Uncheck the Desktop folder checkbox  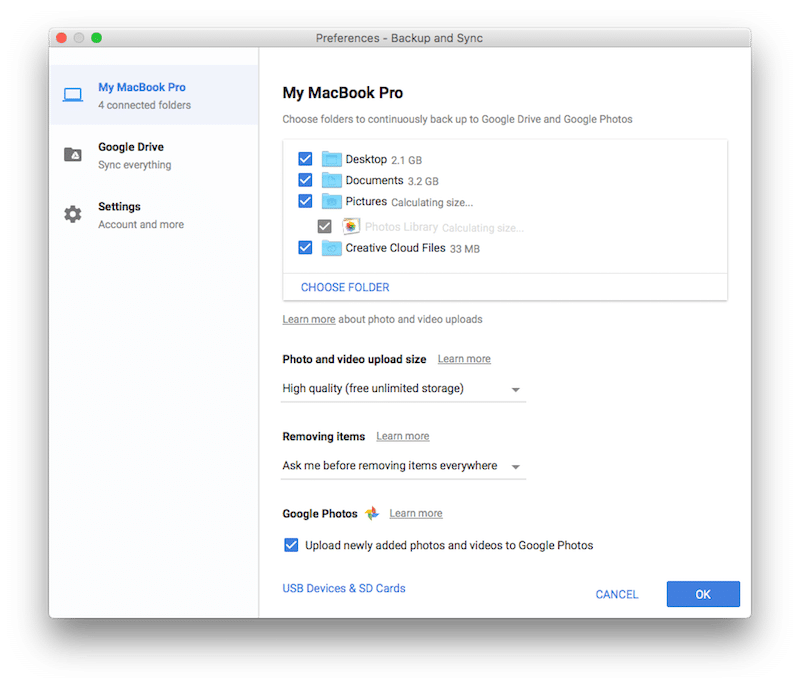306,159
